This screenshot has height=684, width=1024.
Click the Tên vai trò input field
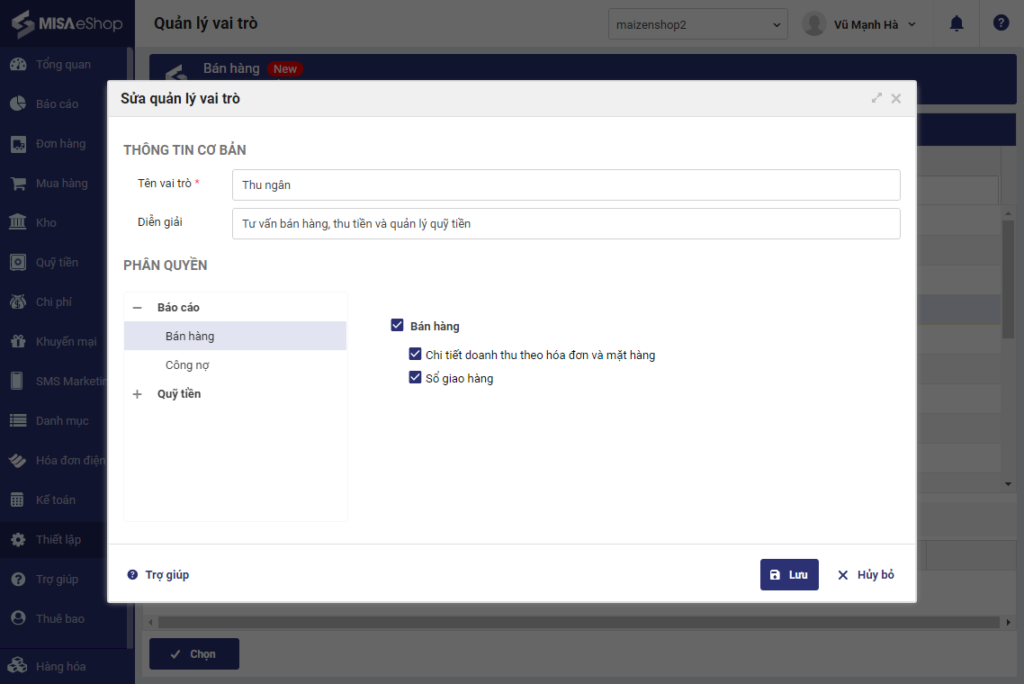tap(566, 185)
